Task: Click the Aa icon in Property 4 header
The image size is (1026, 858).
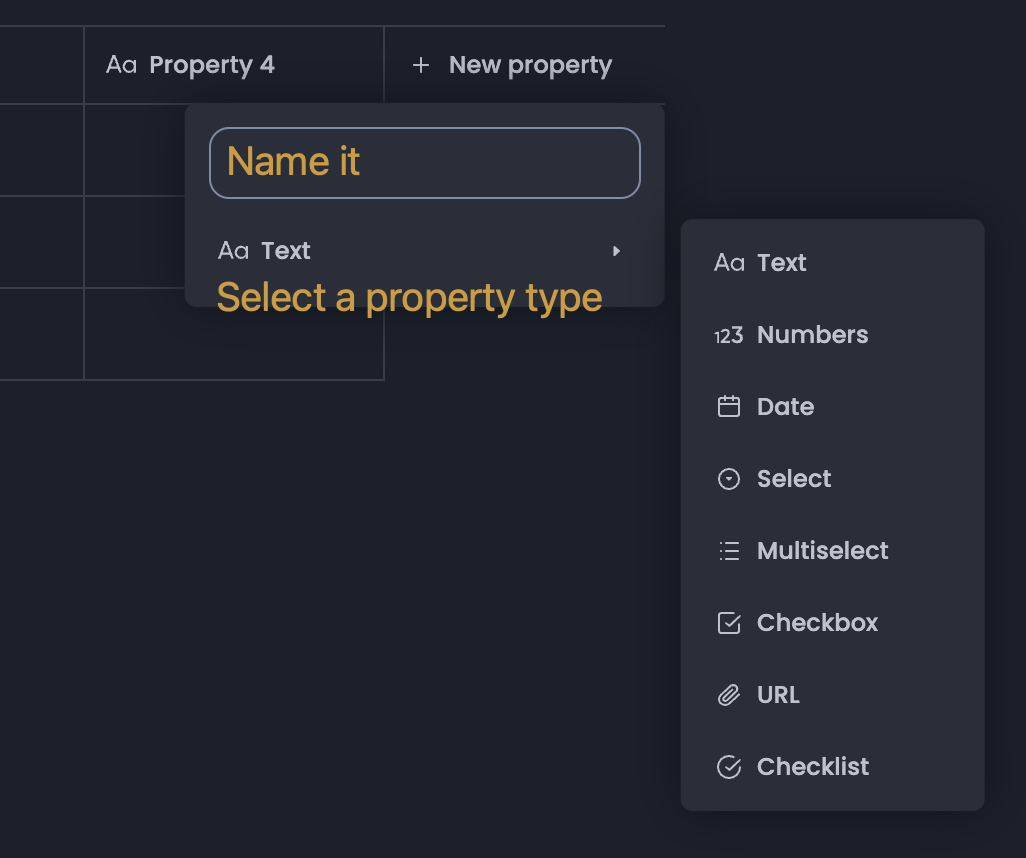Action: click(121, 65)
